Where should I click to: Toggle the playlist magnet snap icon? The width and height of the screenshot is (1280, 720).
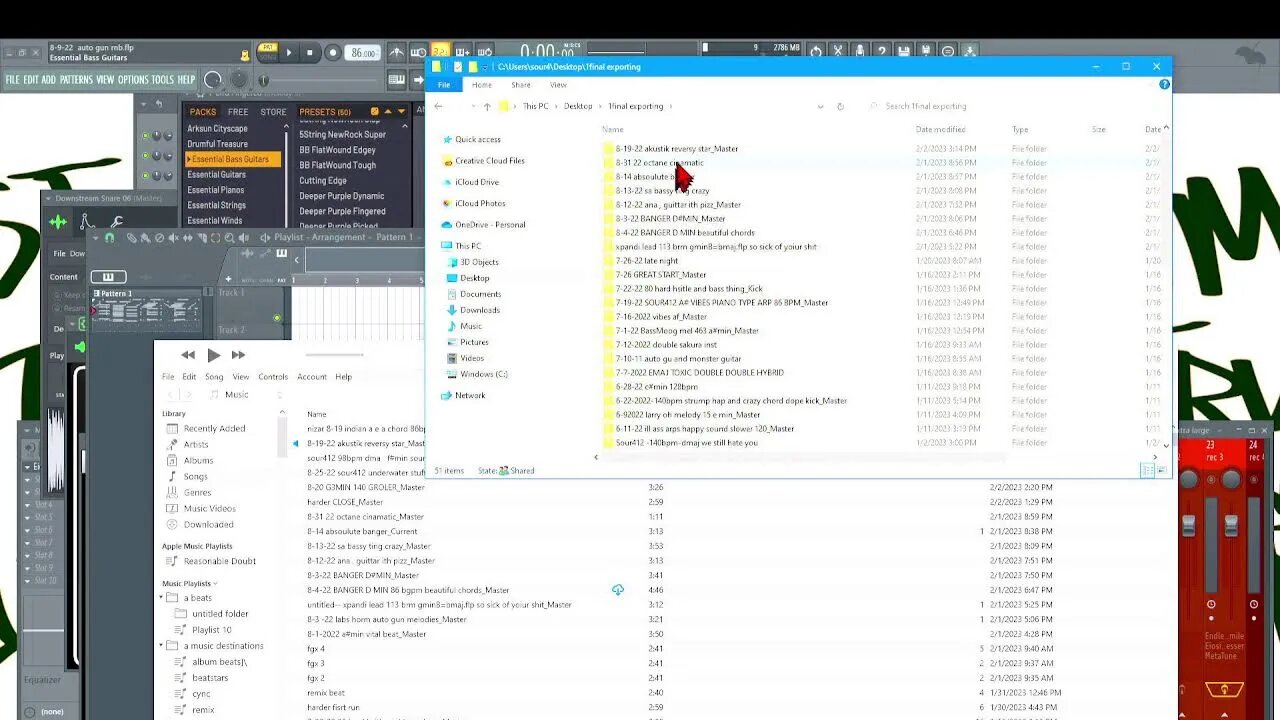pos(109,238)
